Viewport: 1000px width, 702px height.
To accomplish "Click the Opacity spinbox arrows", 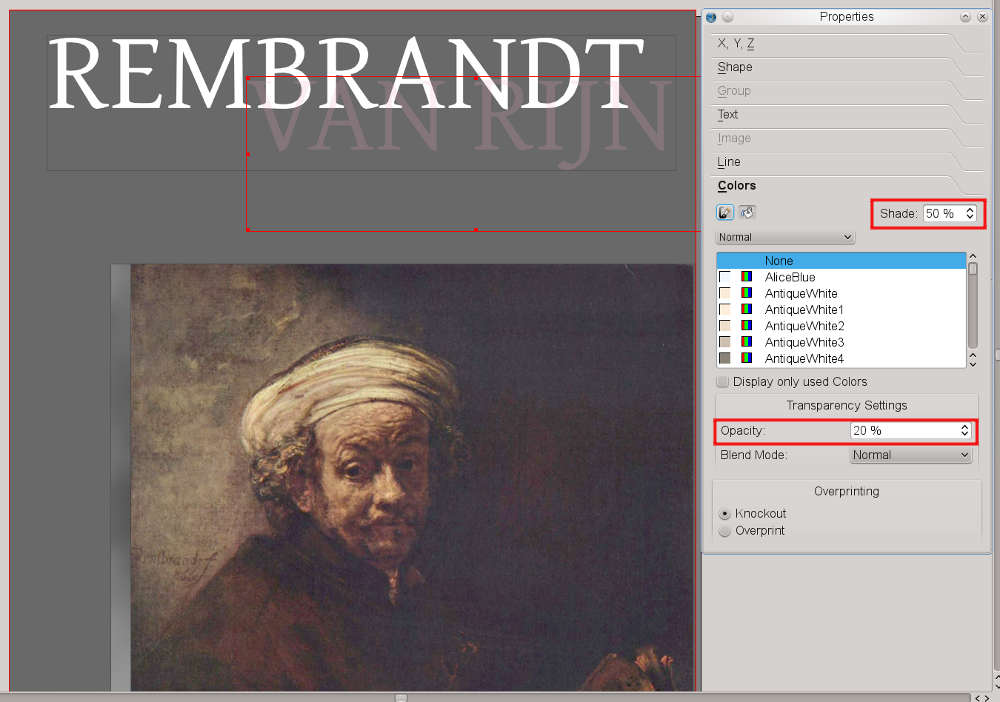I will 964,430.
